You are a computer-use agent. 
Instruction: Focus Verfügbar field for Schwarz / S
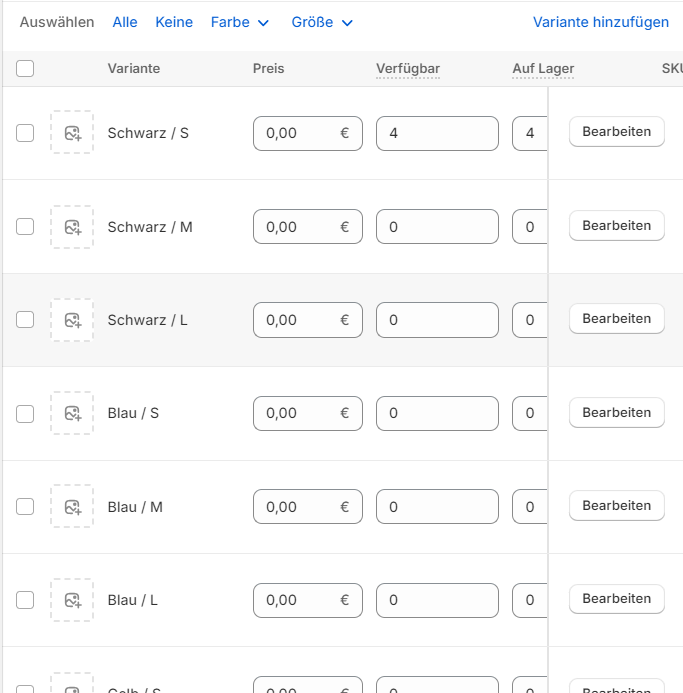(x=437, y=133)
